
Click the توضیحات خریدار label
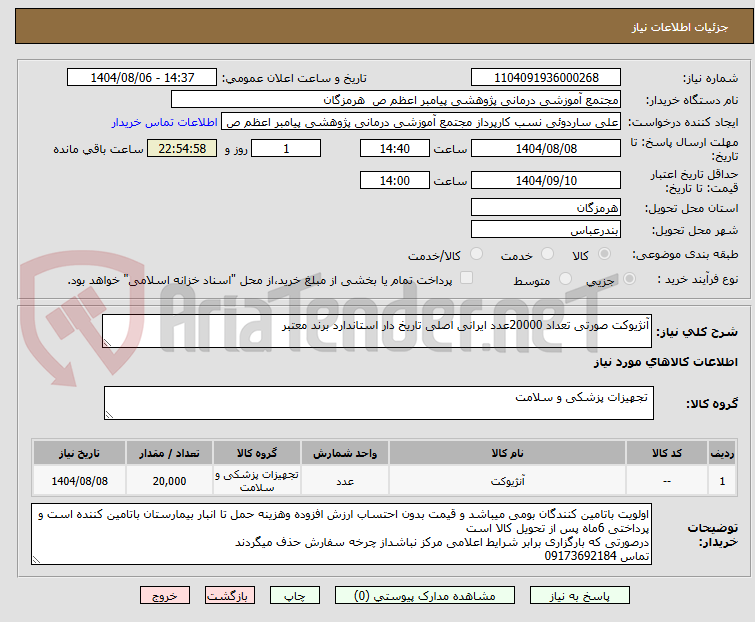[713, 534]
